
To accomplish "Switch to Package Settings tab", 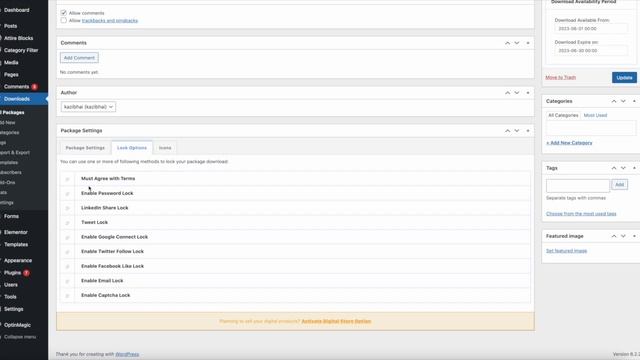I will tap(85, 148).
